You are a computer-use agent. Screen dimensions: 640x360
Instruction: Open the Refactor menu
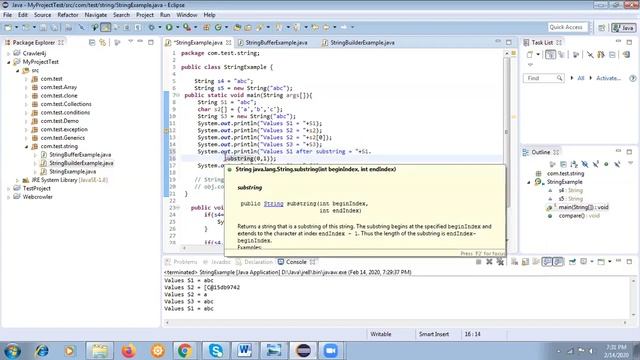(x=68, y=15)
